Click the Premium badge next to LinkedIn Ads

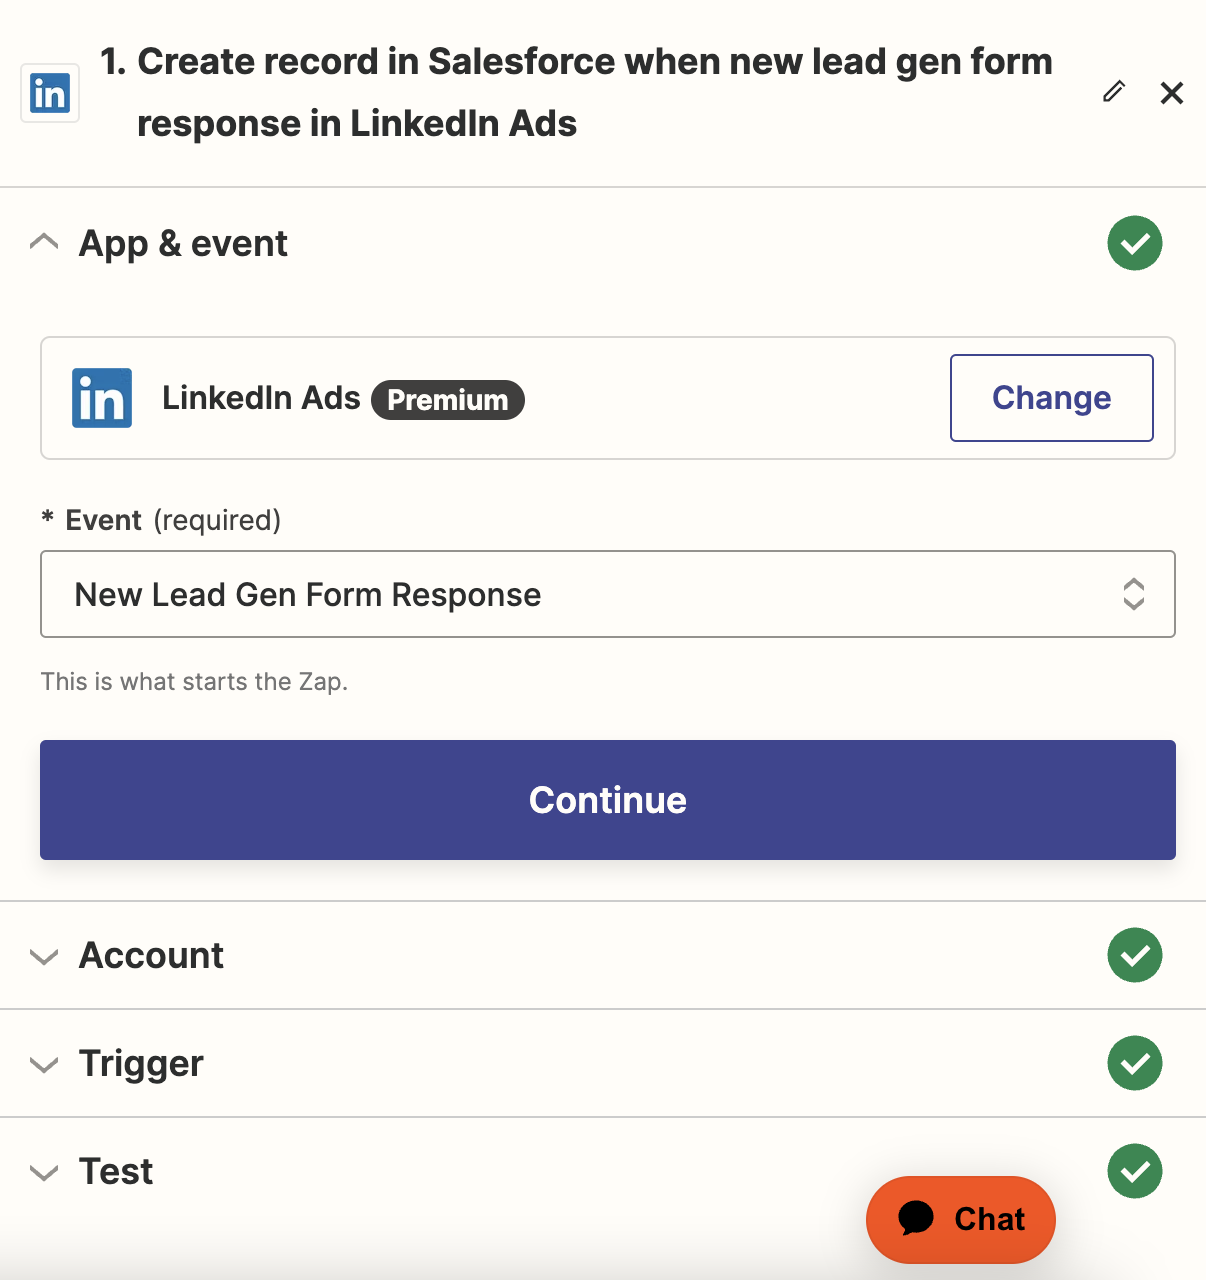[x=448, y=400]
